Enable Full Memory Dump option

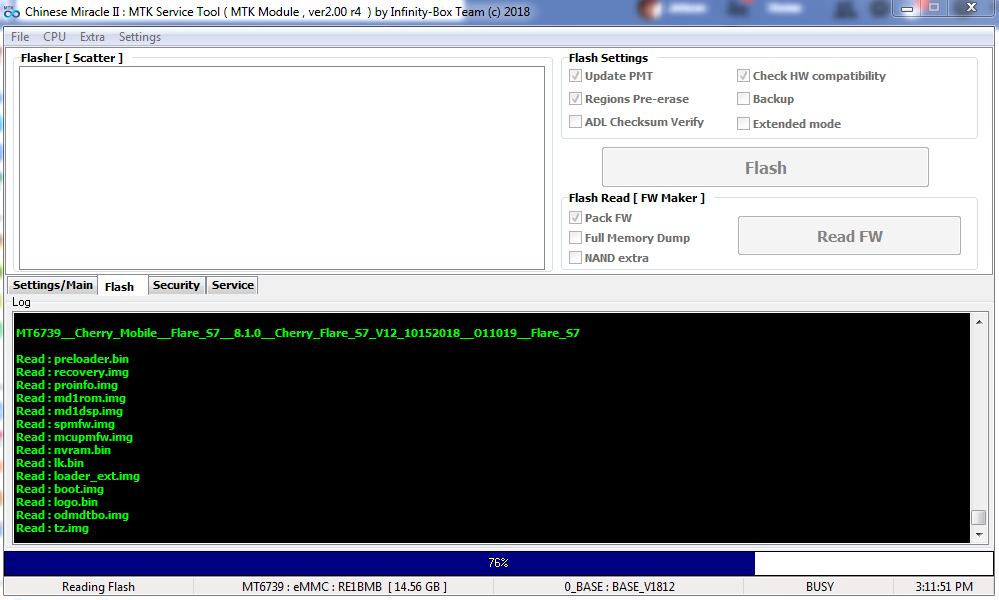(575, 238)
